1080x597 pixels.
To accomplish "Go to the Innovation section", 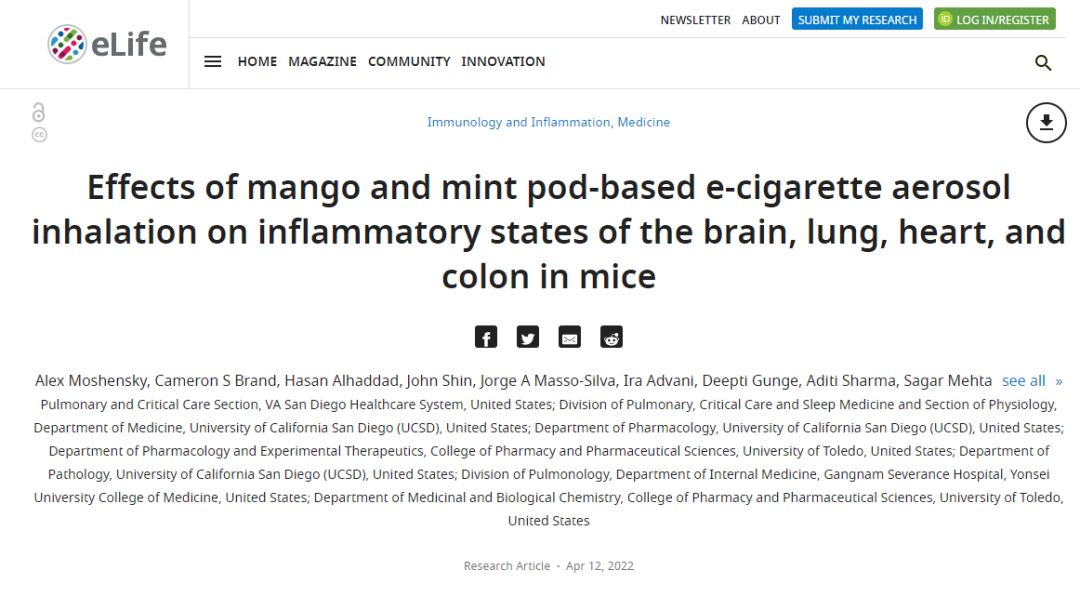I will (503, 61).
